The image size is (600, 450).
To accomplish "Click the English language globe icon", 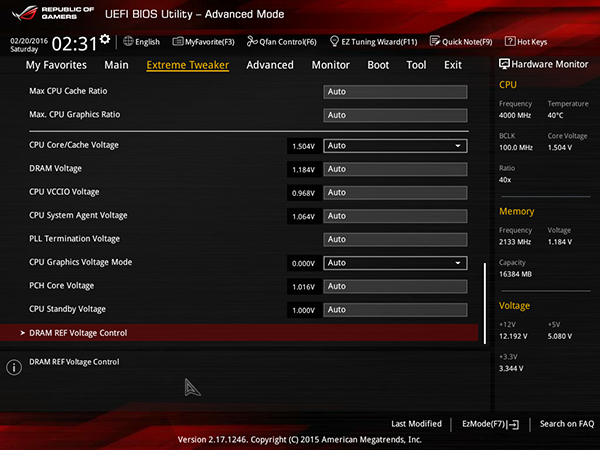I will [128, 41].
